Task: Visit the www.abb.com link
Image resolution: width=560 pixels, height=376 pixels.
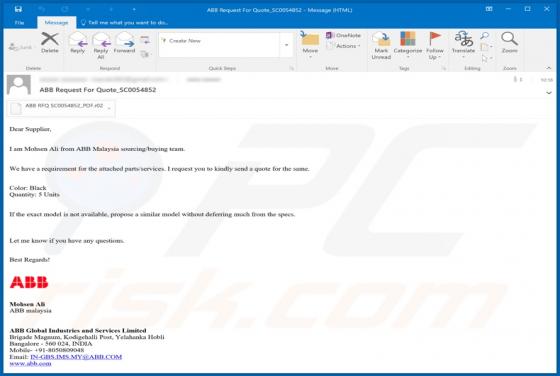Action: point(30,364)
